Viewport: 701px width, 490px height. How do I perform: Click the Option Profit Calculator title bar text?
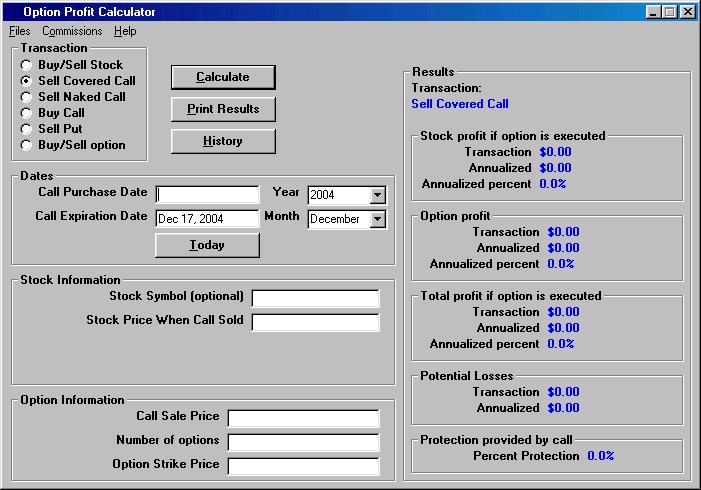pos(89,12)
